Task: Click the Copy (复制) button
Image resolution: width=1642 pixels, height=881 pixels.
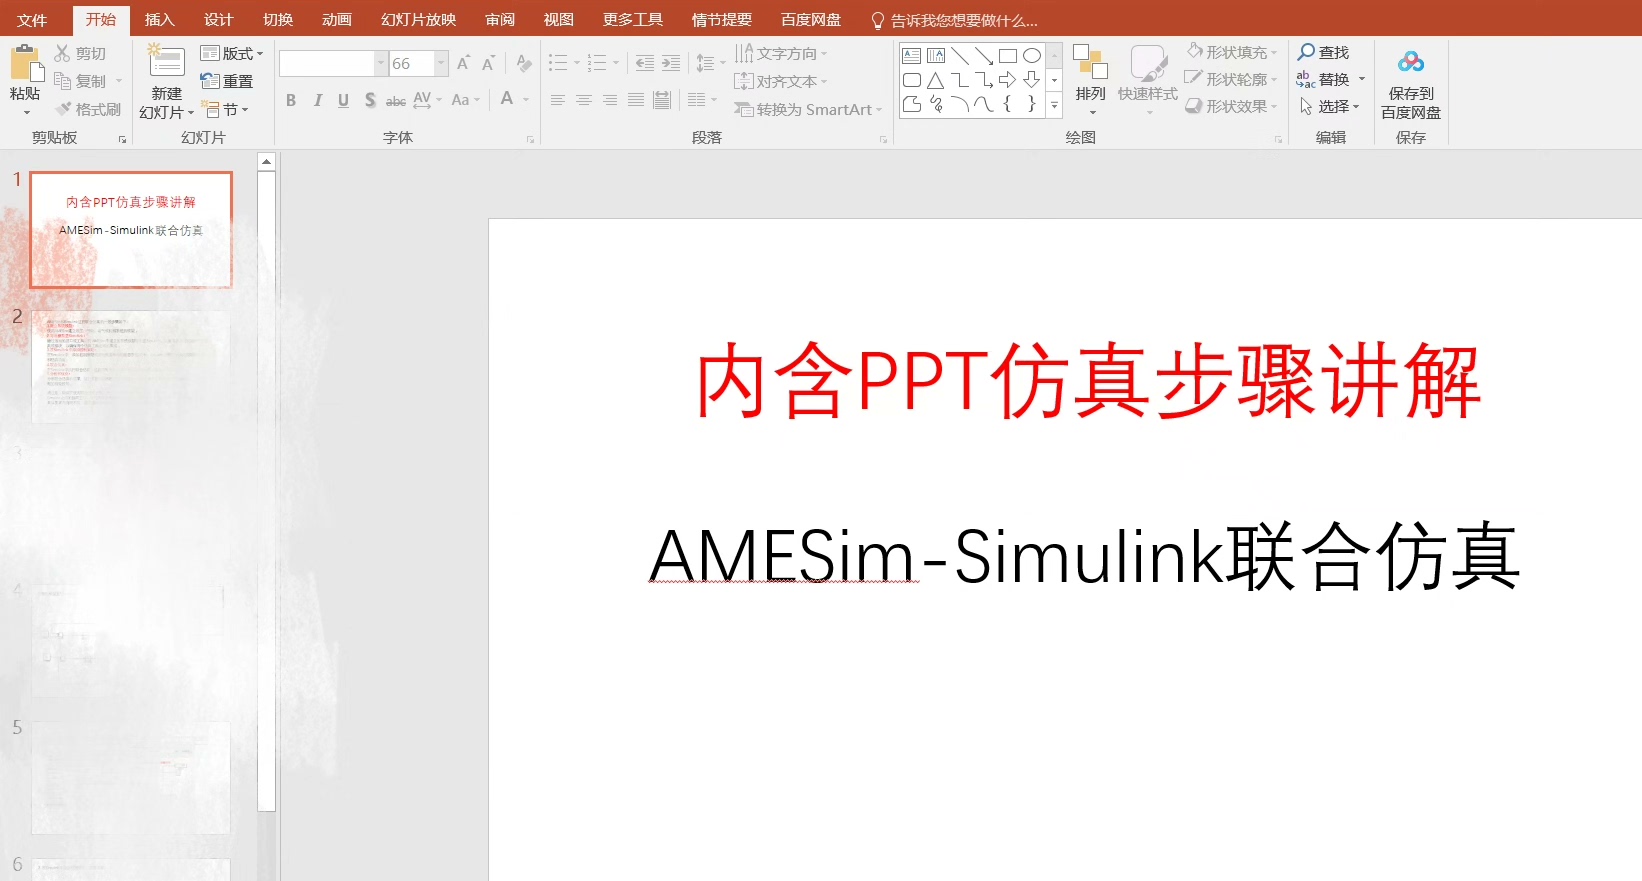Action: (80, 81)
